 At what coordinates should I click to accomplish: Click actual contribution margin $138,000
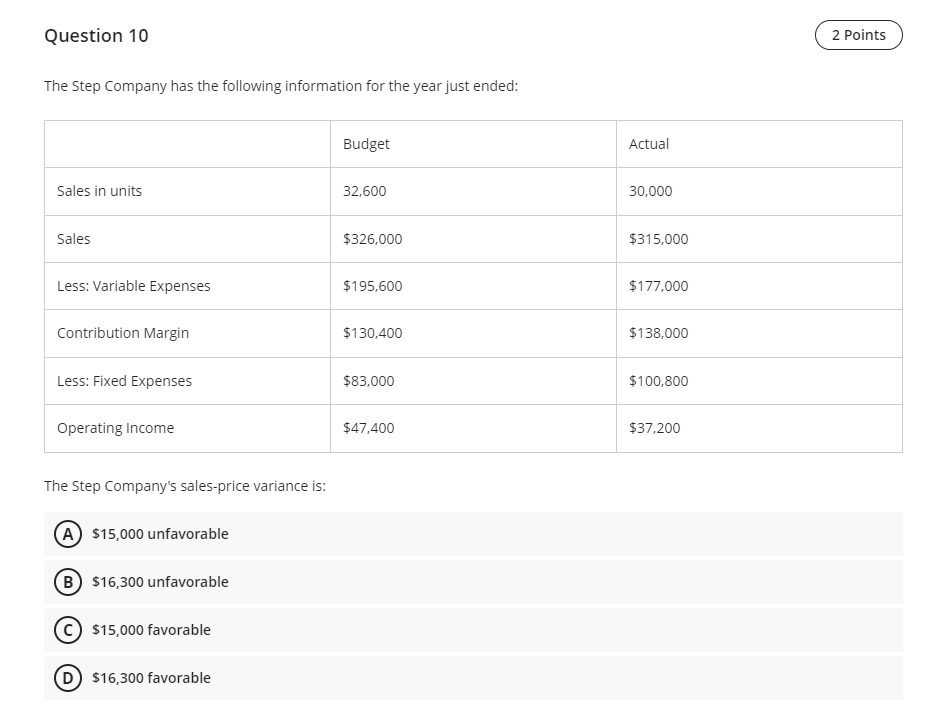click(658, 334)
